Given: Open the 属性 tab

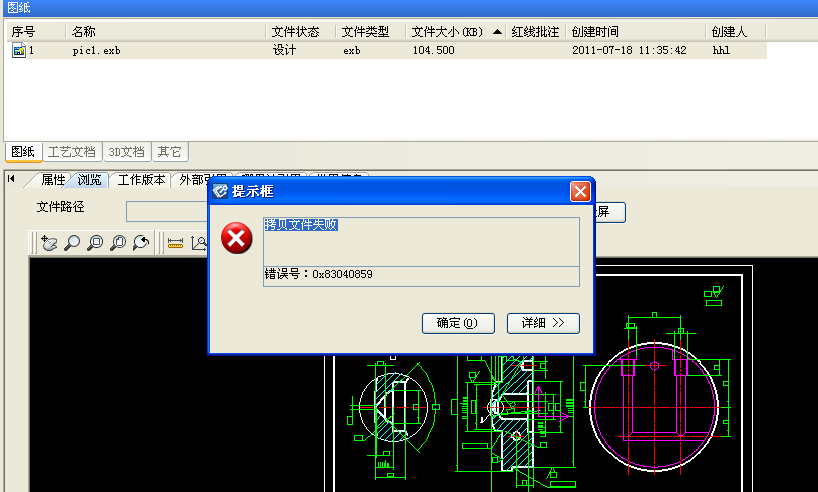Looking at the screenshot, I should click(x=53, y=180).
